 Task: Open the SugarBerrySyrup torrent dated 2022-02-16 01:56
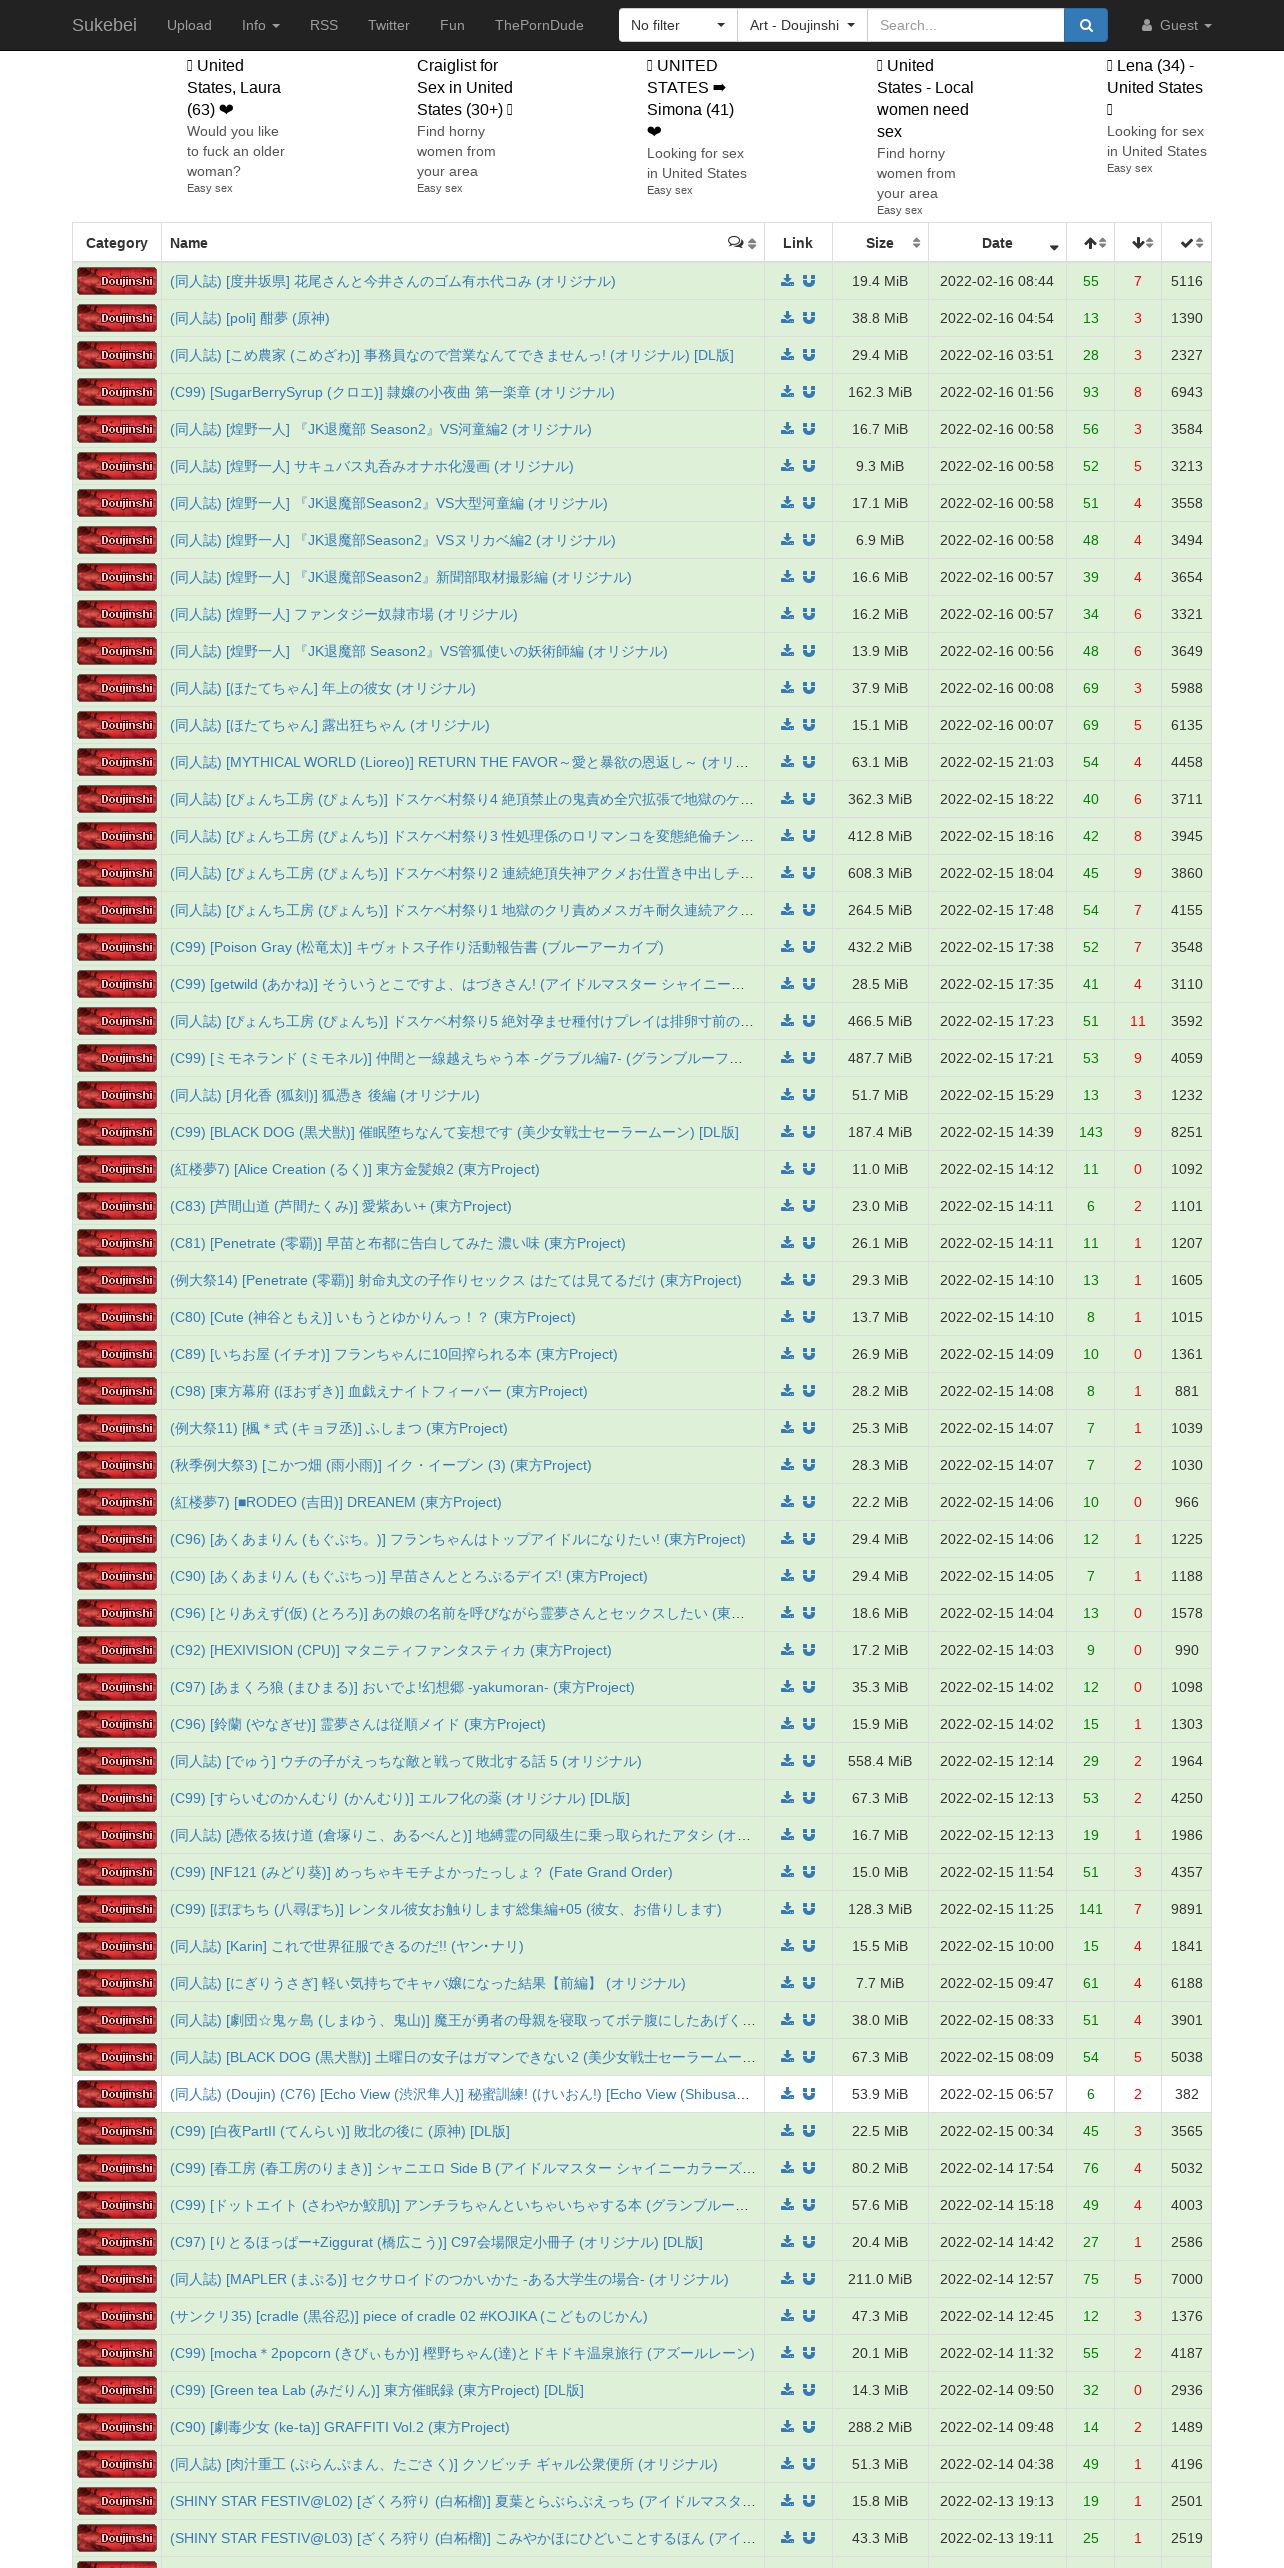point(392,392)
